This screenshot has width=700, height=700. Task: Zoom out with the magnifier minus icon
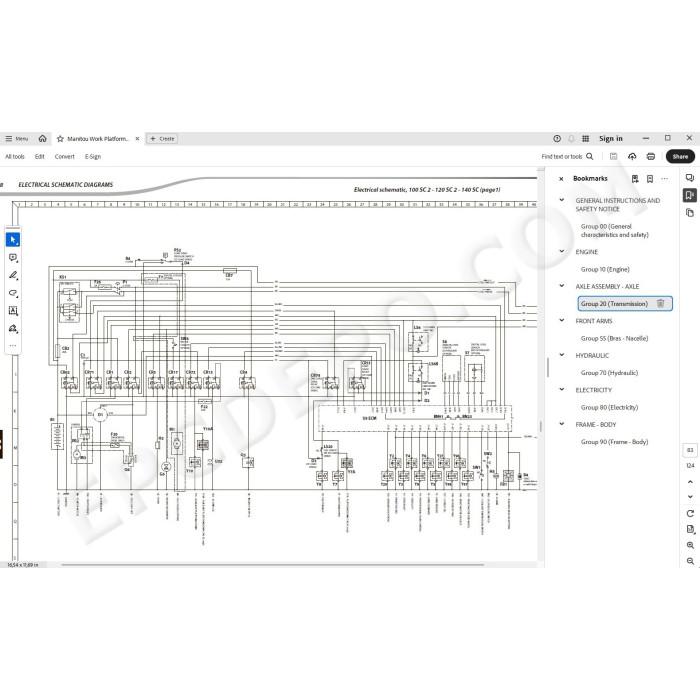point(690,561)
